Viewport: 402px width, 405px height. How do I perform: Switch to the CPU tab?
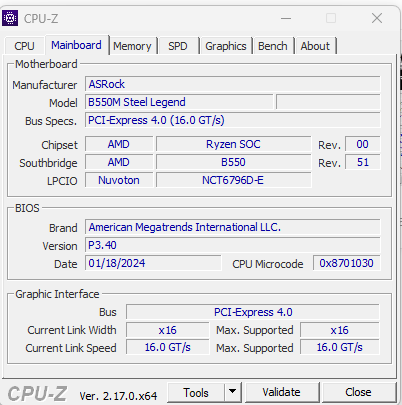pos(24,46)
